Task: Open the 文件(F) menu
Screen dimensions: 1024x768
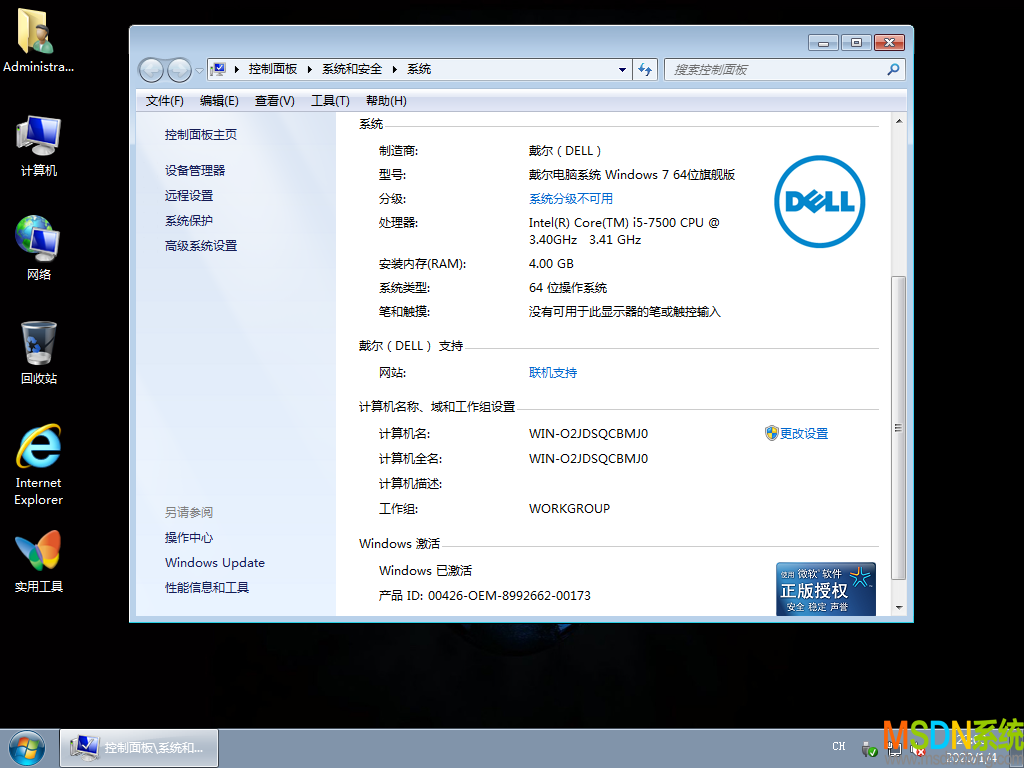Action: click(x=165, y=101)
